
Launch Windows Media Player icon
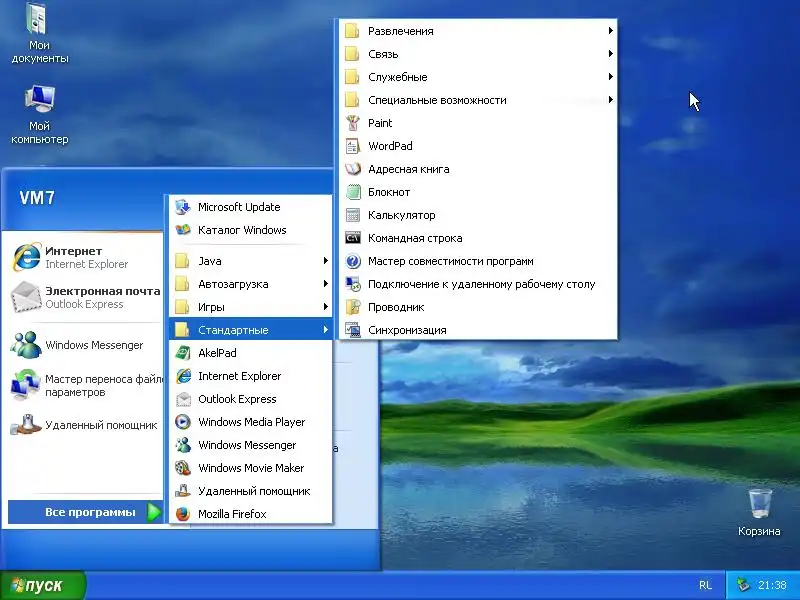(183, 422)
